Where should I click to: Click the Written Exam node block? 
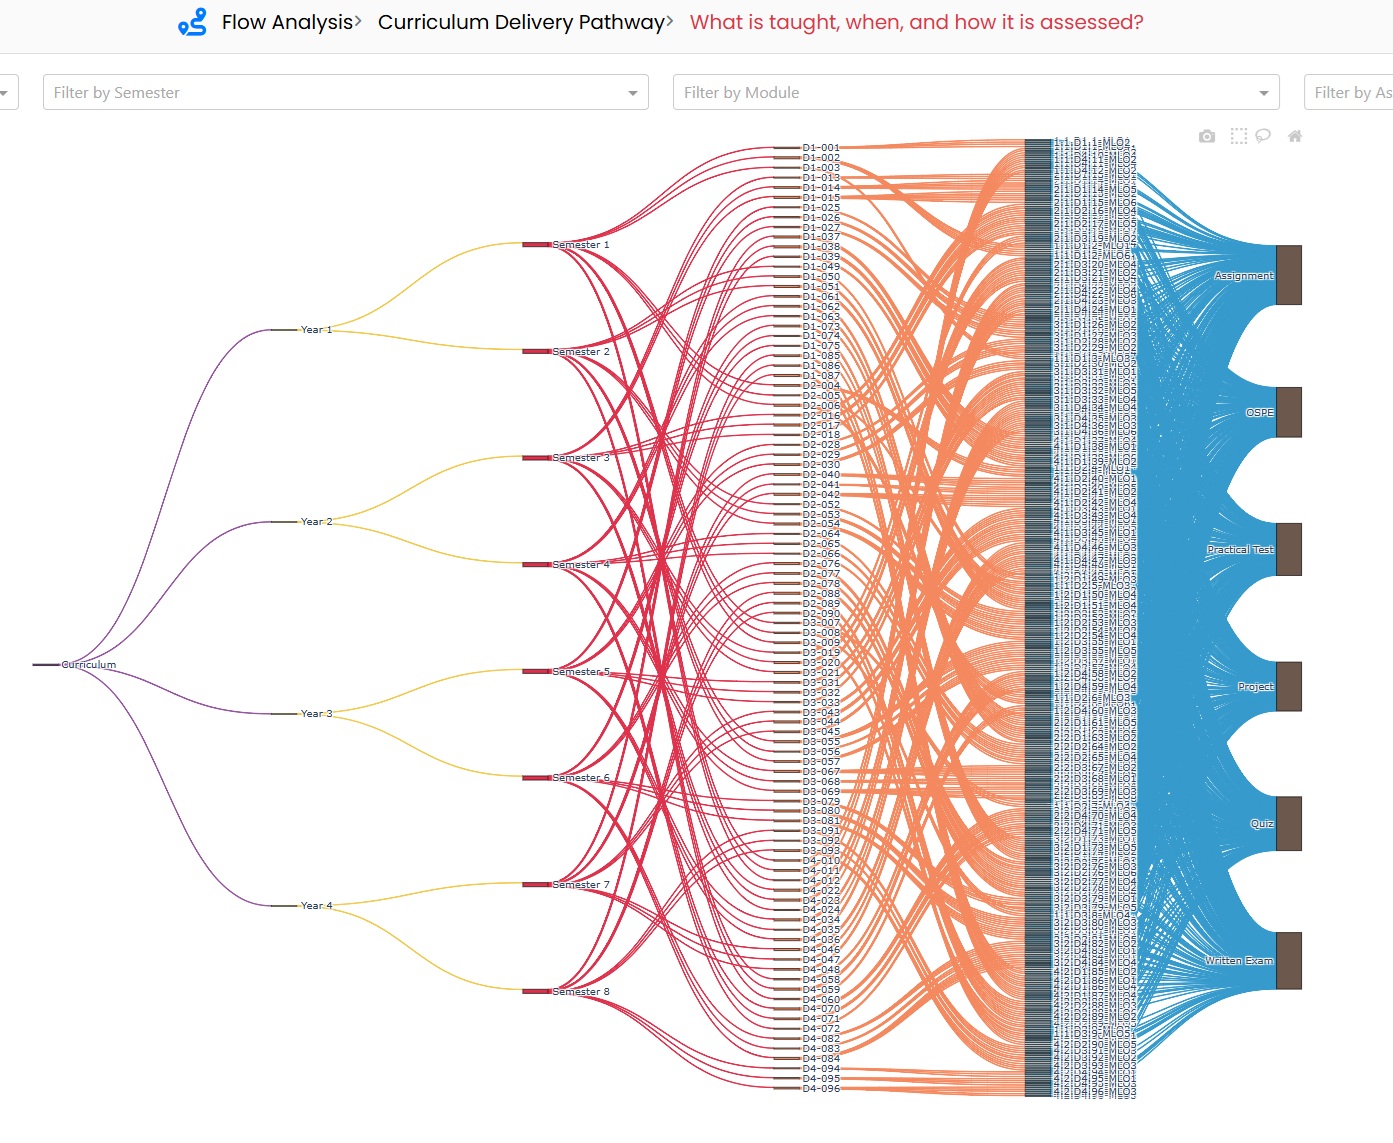[x=1289, y=961]
